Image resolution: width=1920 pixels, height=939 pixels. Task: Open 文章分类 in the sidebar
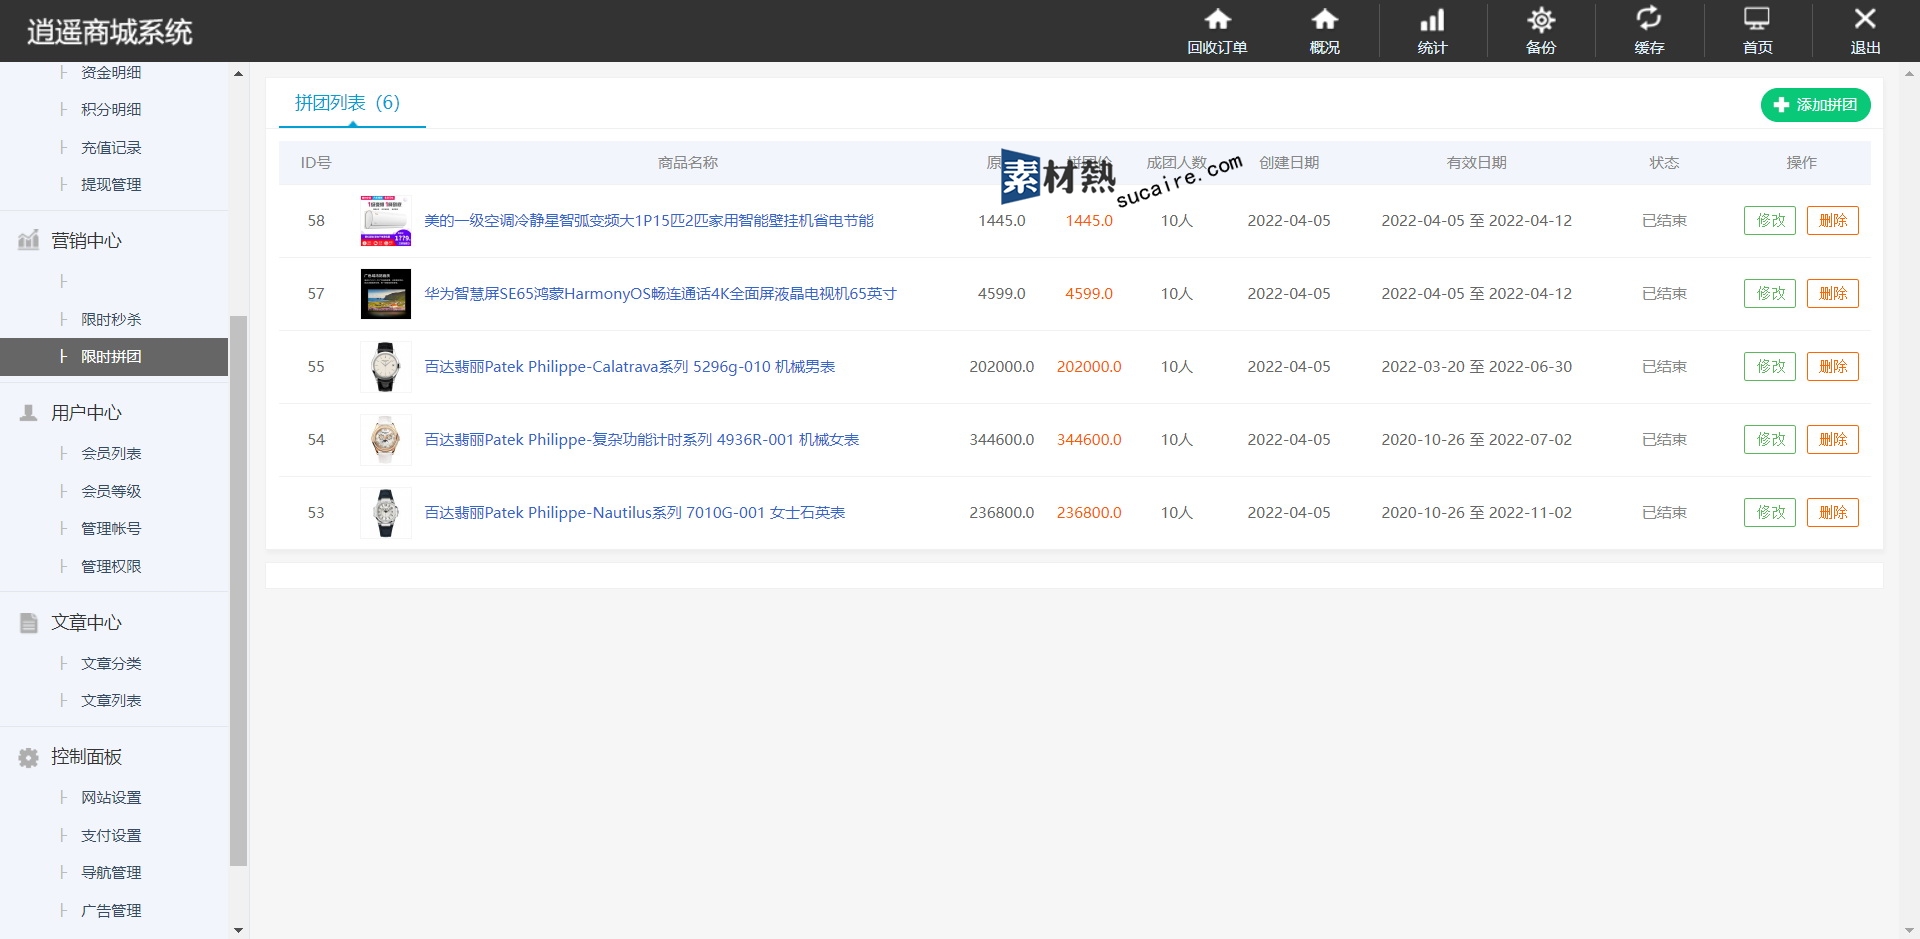[x=111, y=664]
